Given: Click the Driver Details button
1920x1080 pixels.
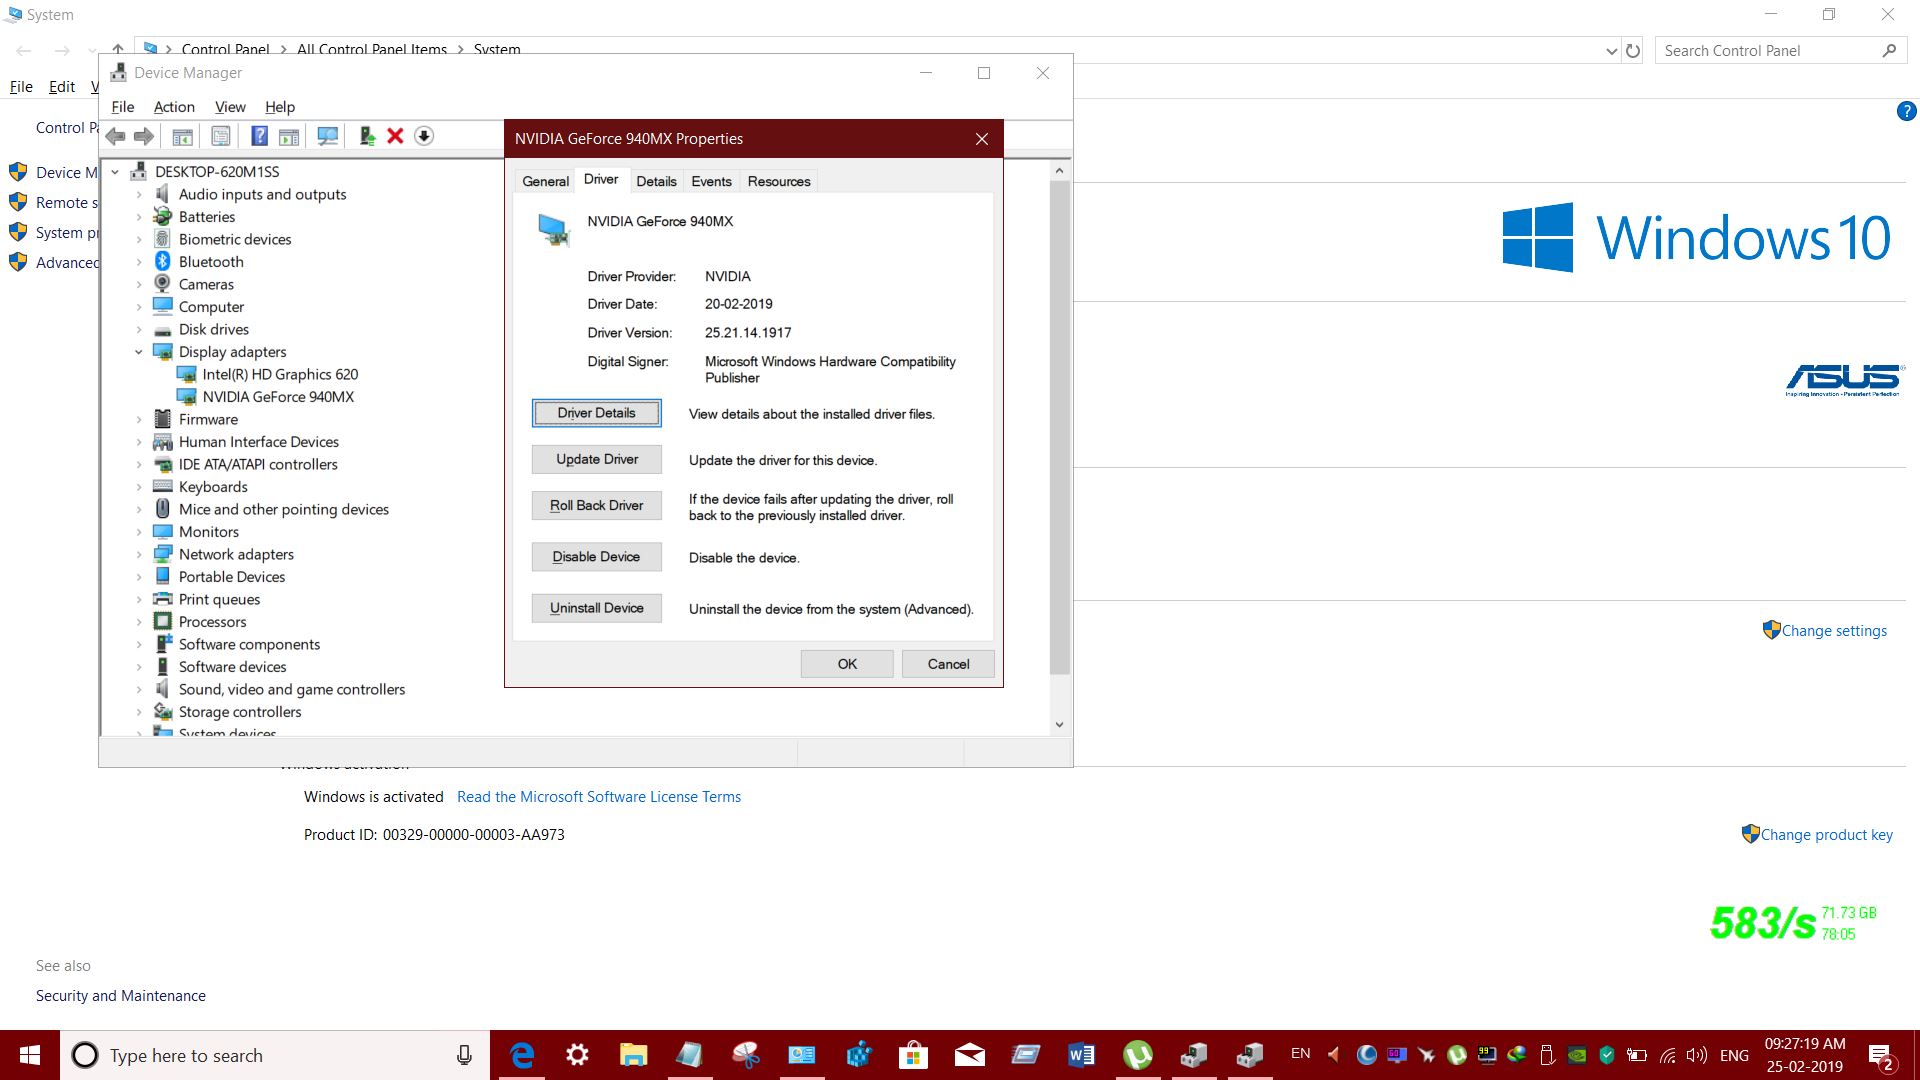Looking at the screenshot, I should [596, 413].
